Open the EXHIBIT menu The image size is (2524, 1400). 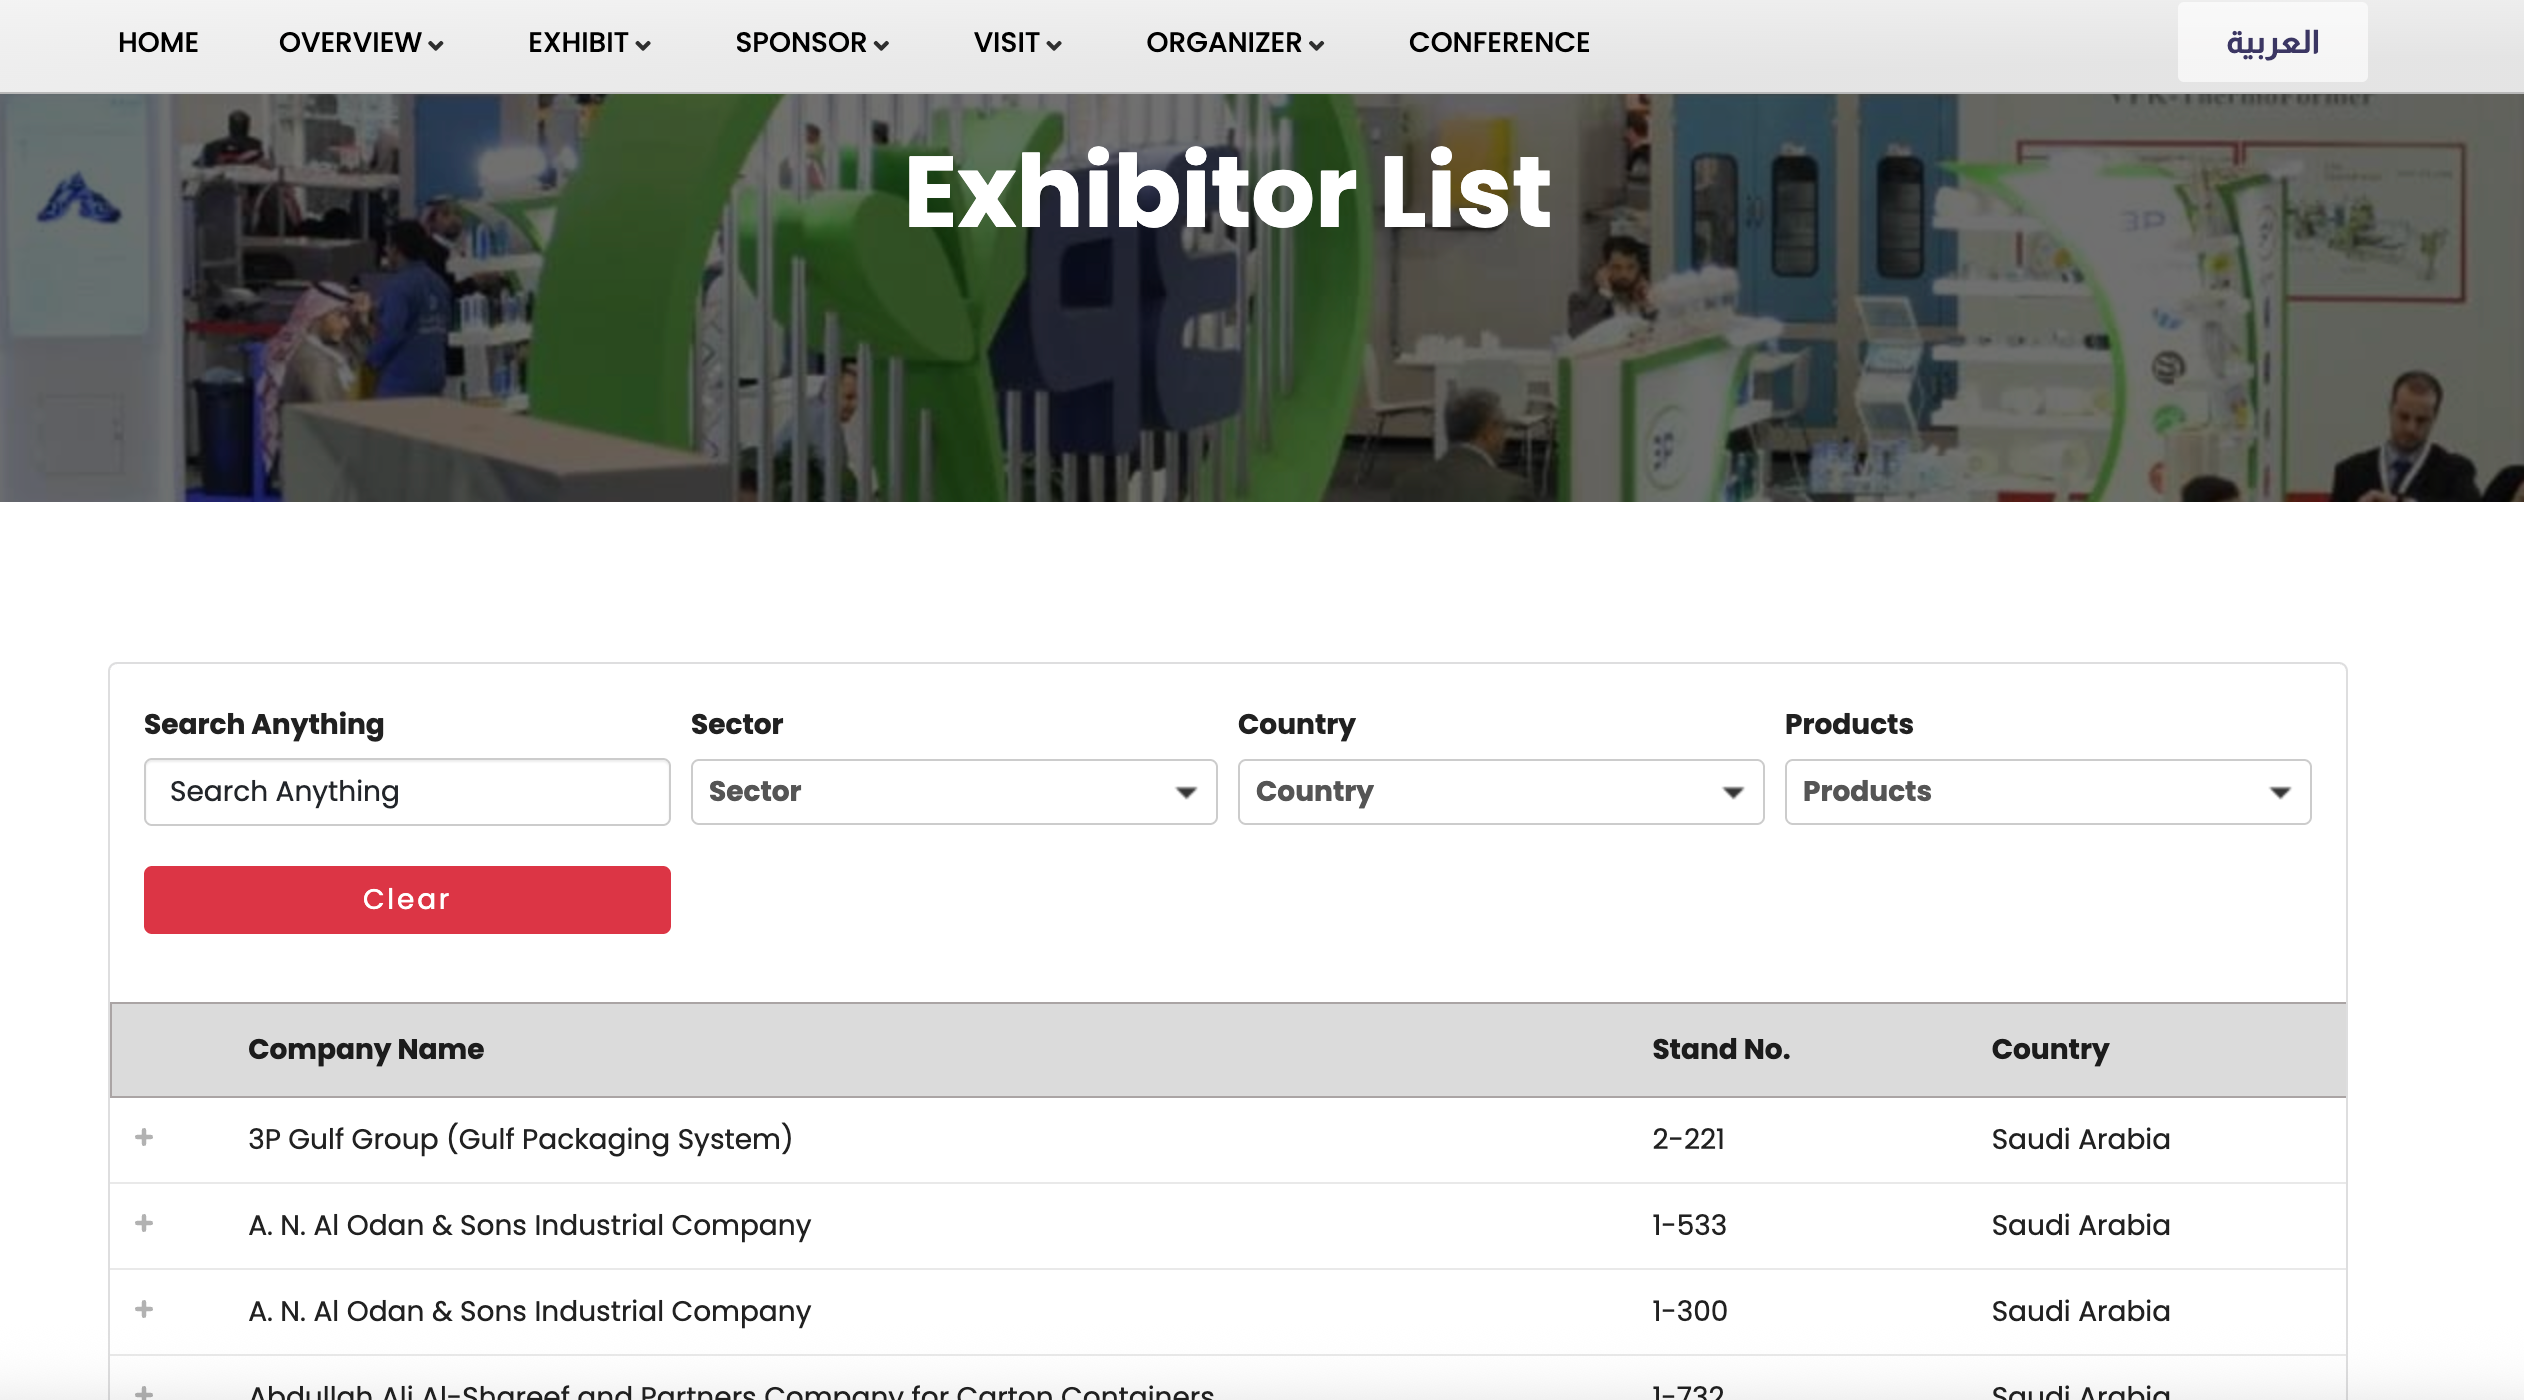coord(589,43)
